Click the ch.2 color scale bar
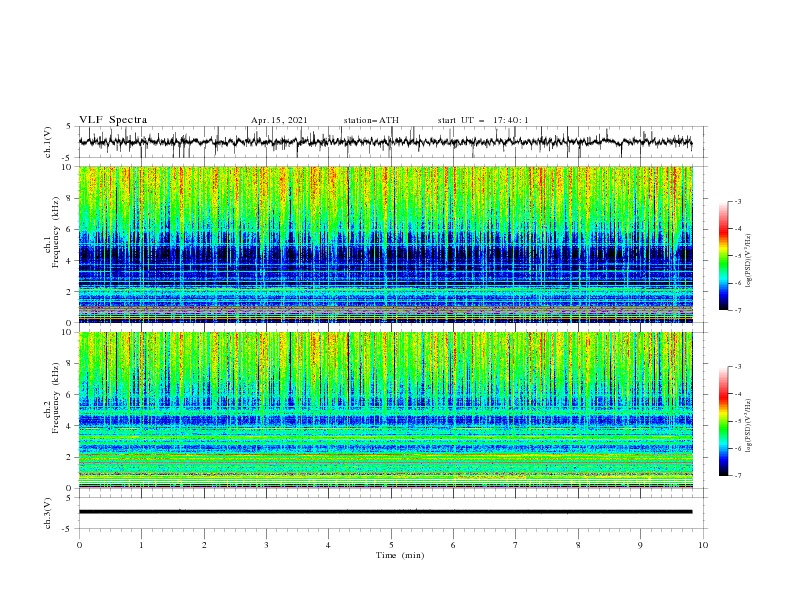 (723, 421)
